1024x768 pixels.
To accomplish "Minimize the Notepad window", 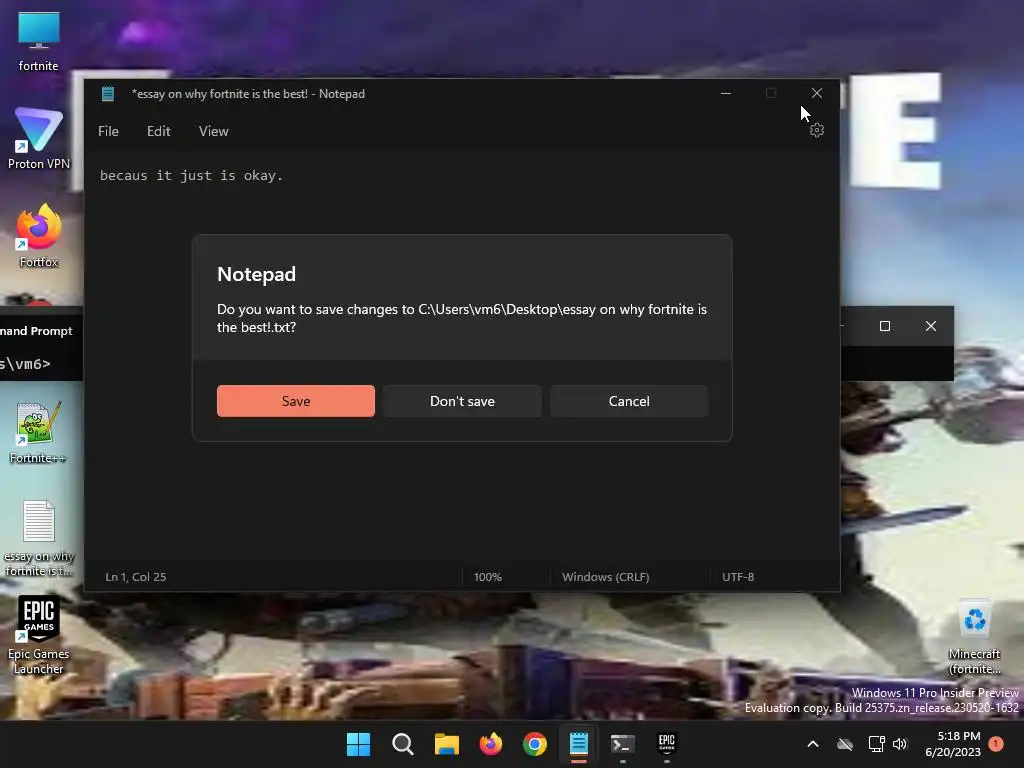I will coord(726,93).
